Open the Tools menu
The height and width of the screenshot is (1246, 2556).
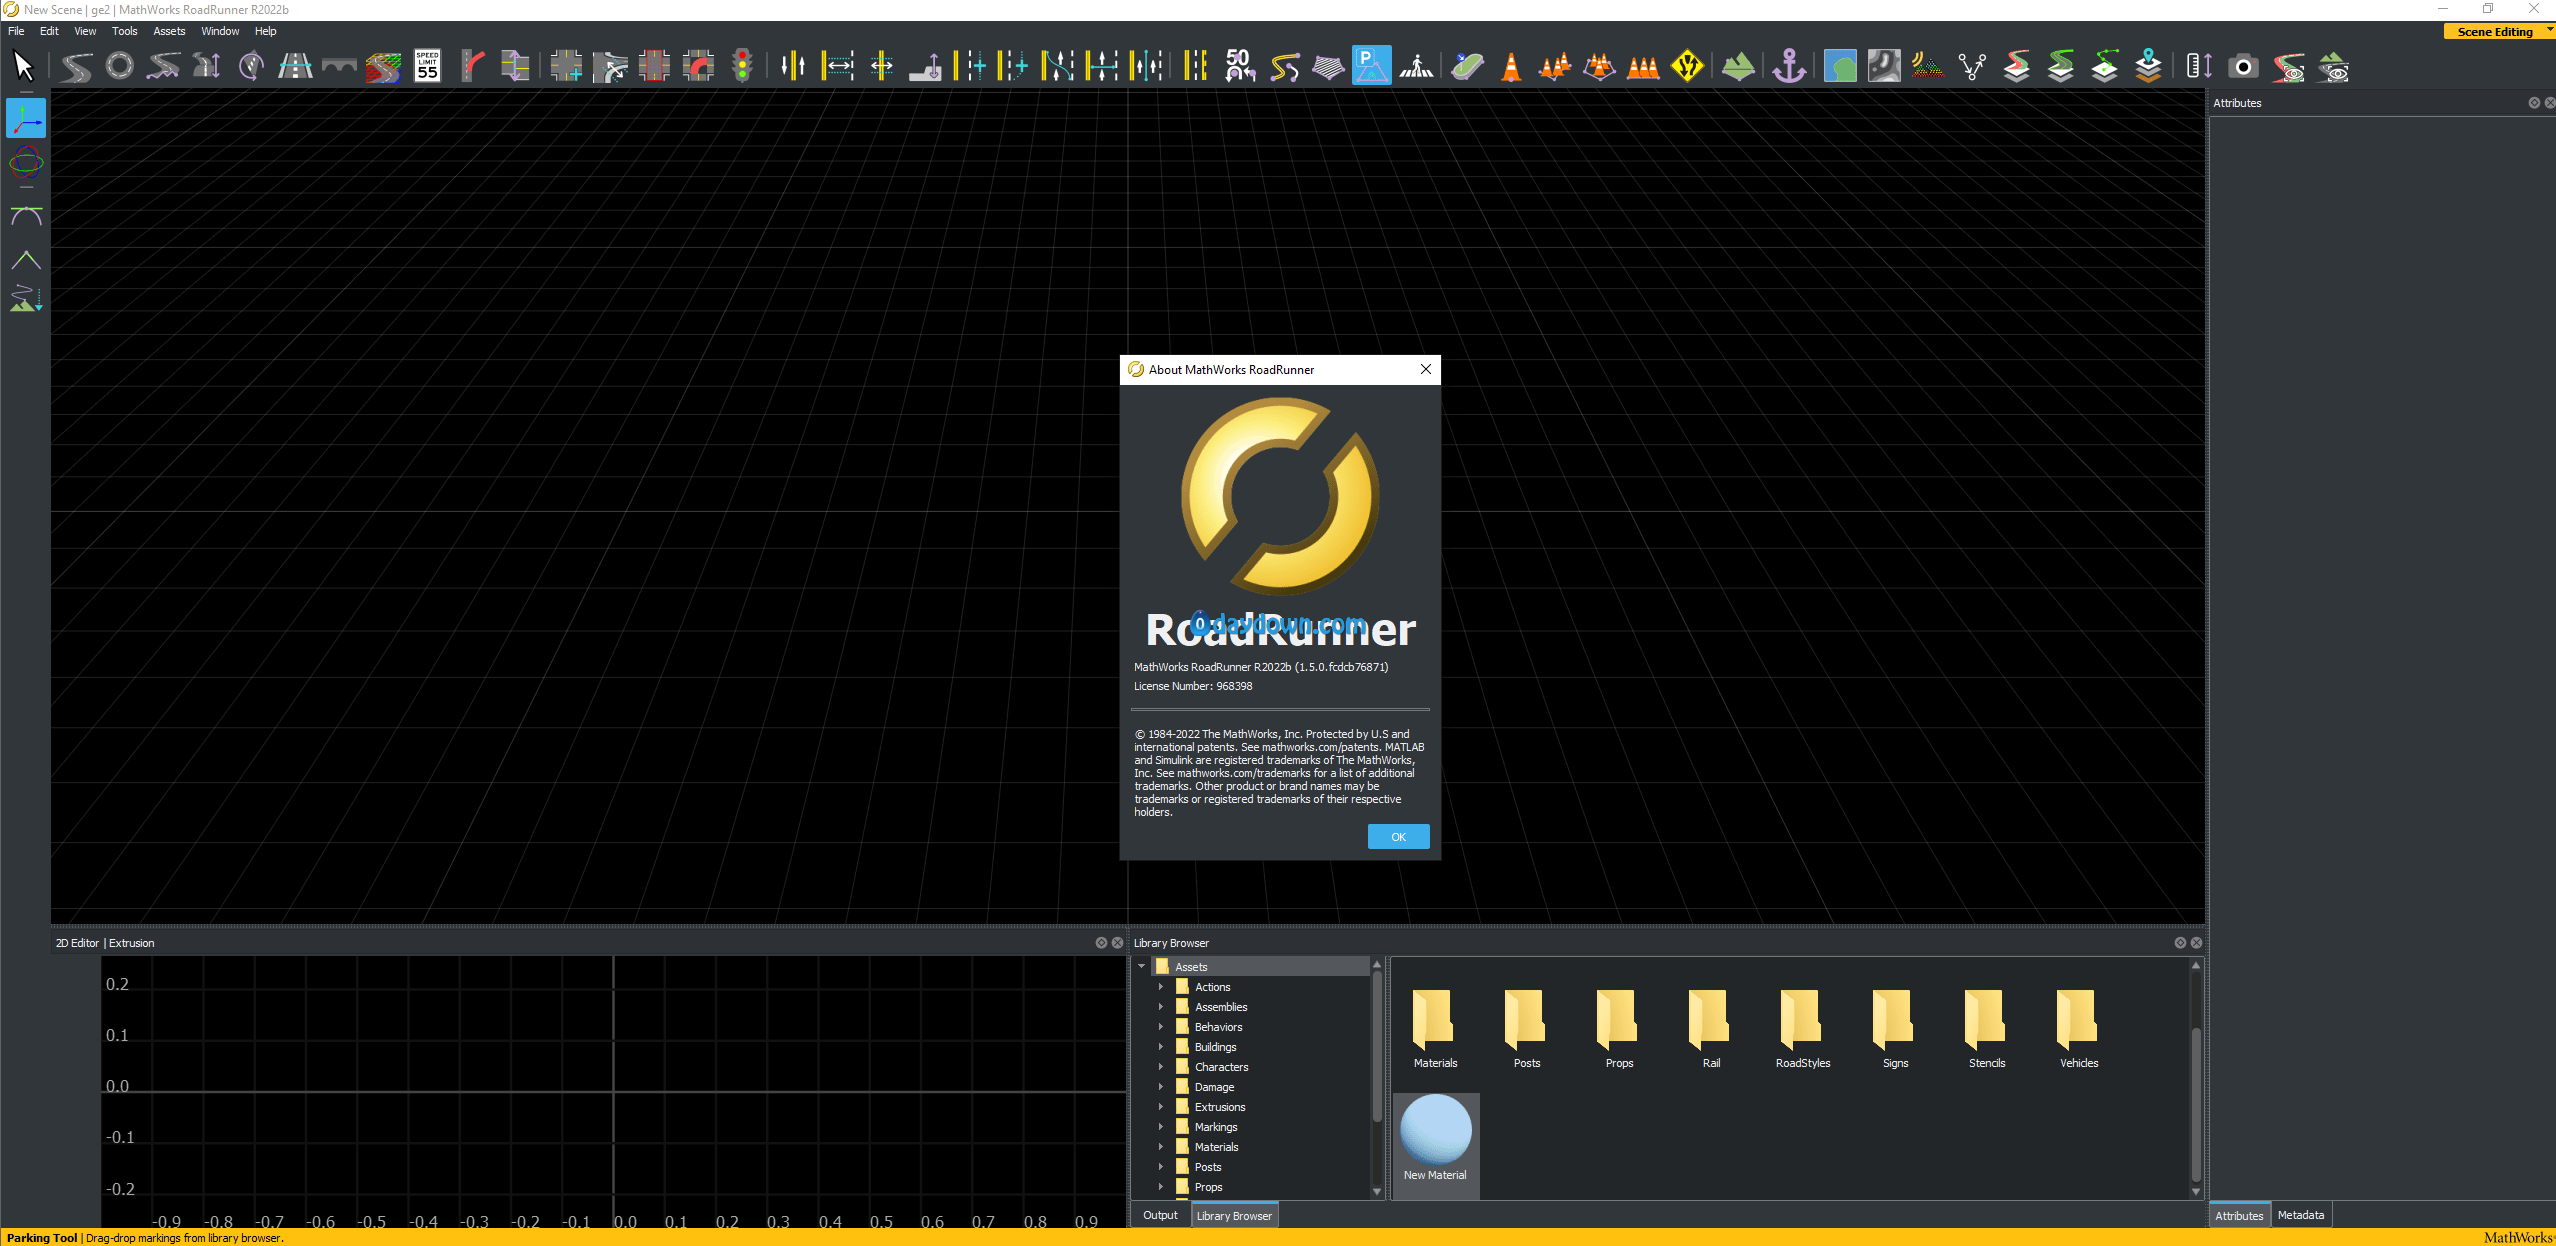(125, 31)
